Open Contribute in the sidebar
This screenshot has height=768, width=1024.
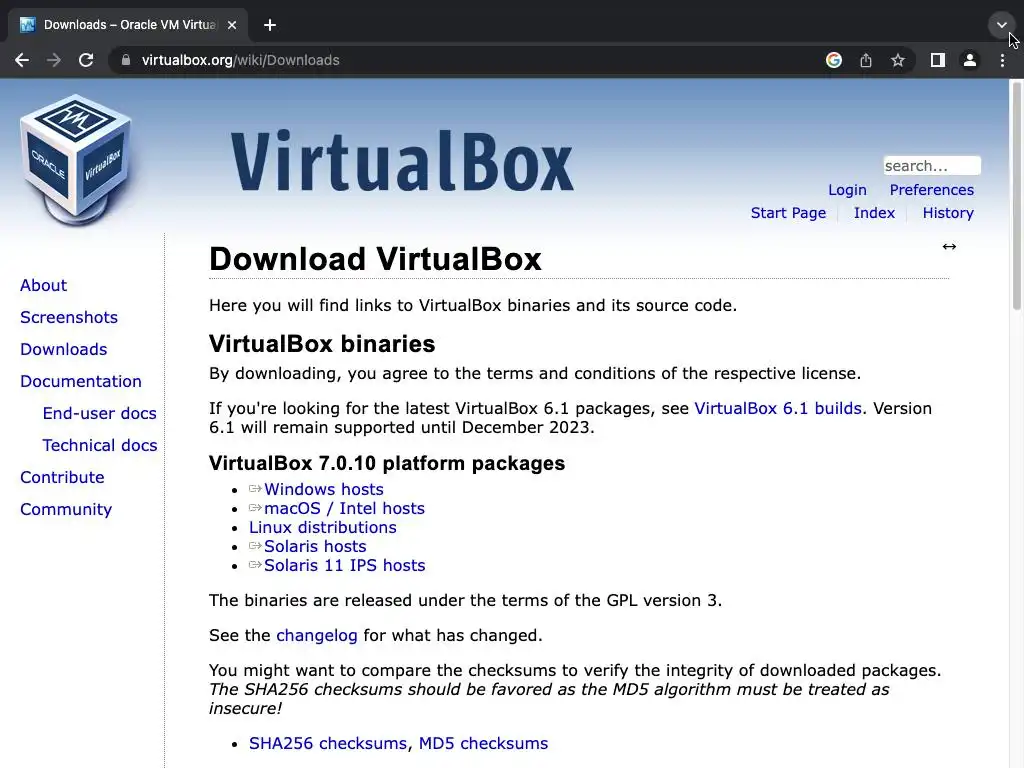(x=62, y=477)
